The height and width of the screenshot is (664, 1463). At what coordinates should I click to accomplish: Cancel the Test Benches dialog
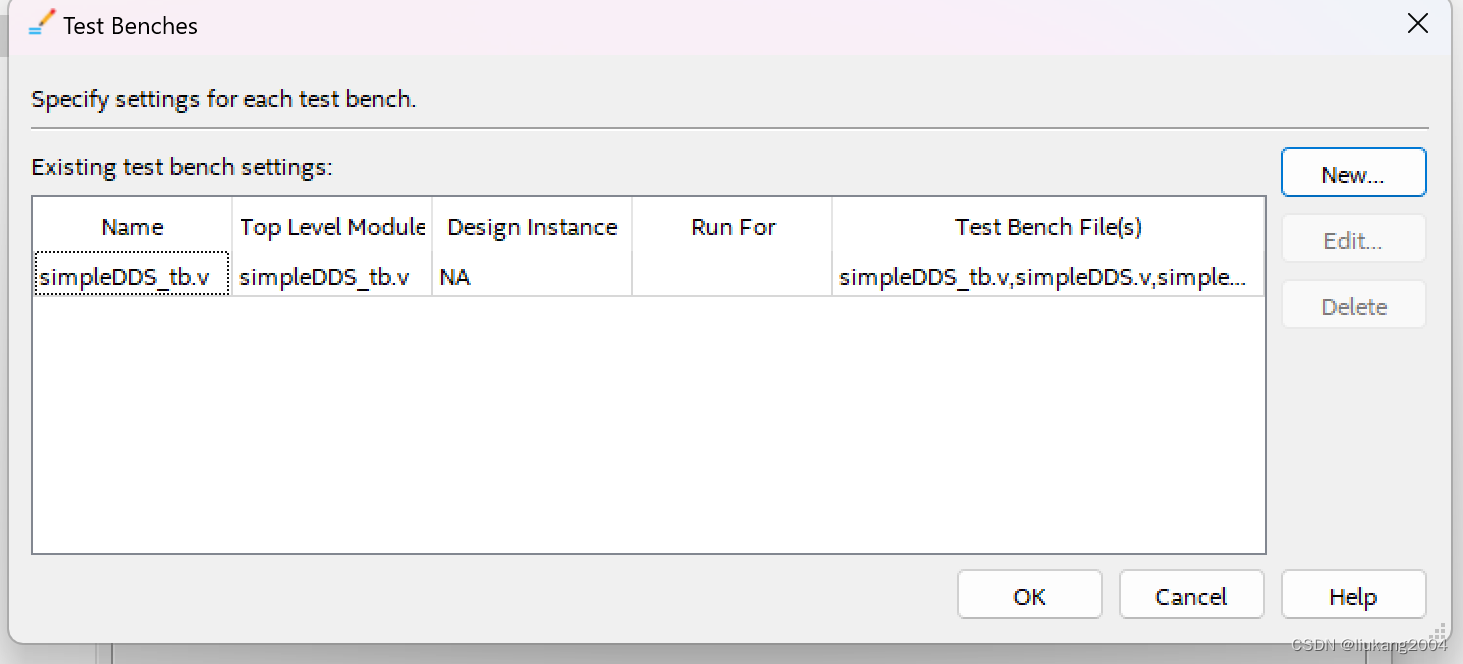click(x=1191, y=595)
